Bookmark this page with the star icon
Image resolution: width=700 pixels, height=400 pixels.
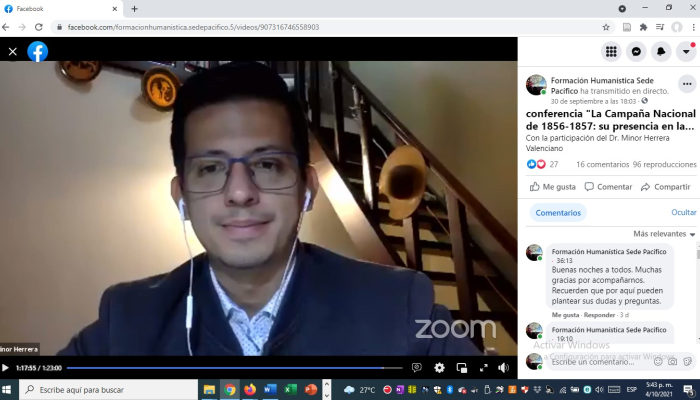pyautogui.click(x=606, y=27)
